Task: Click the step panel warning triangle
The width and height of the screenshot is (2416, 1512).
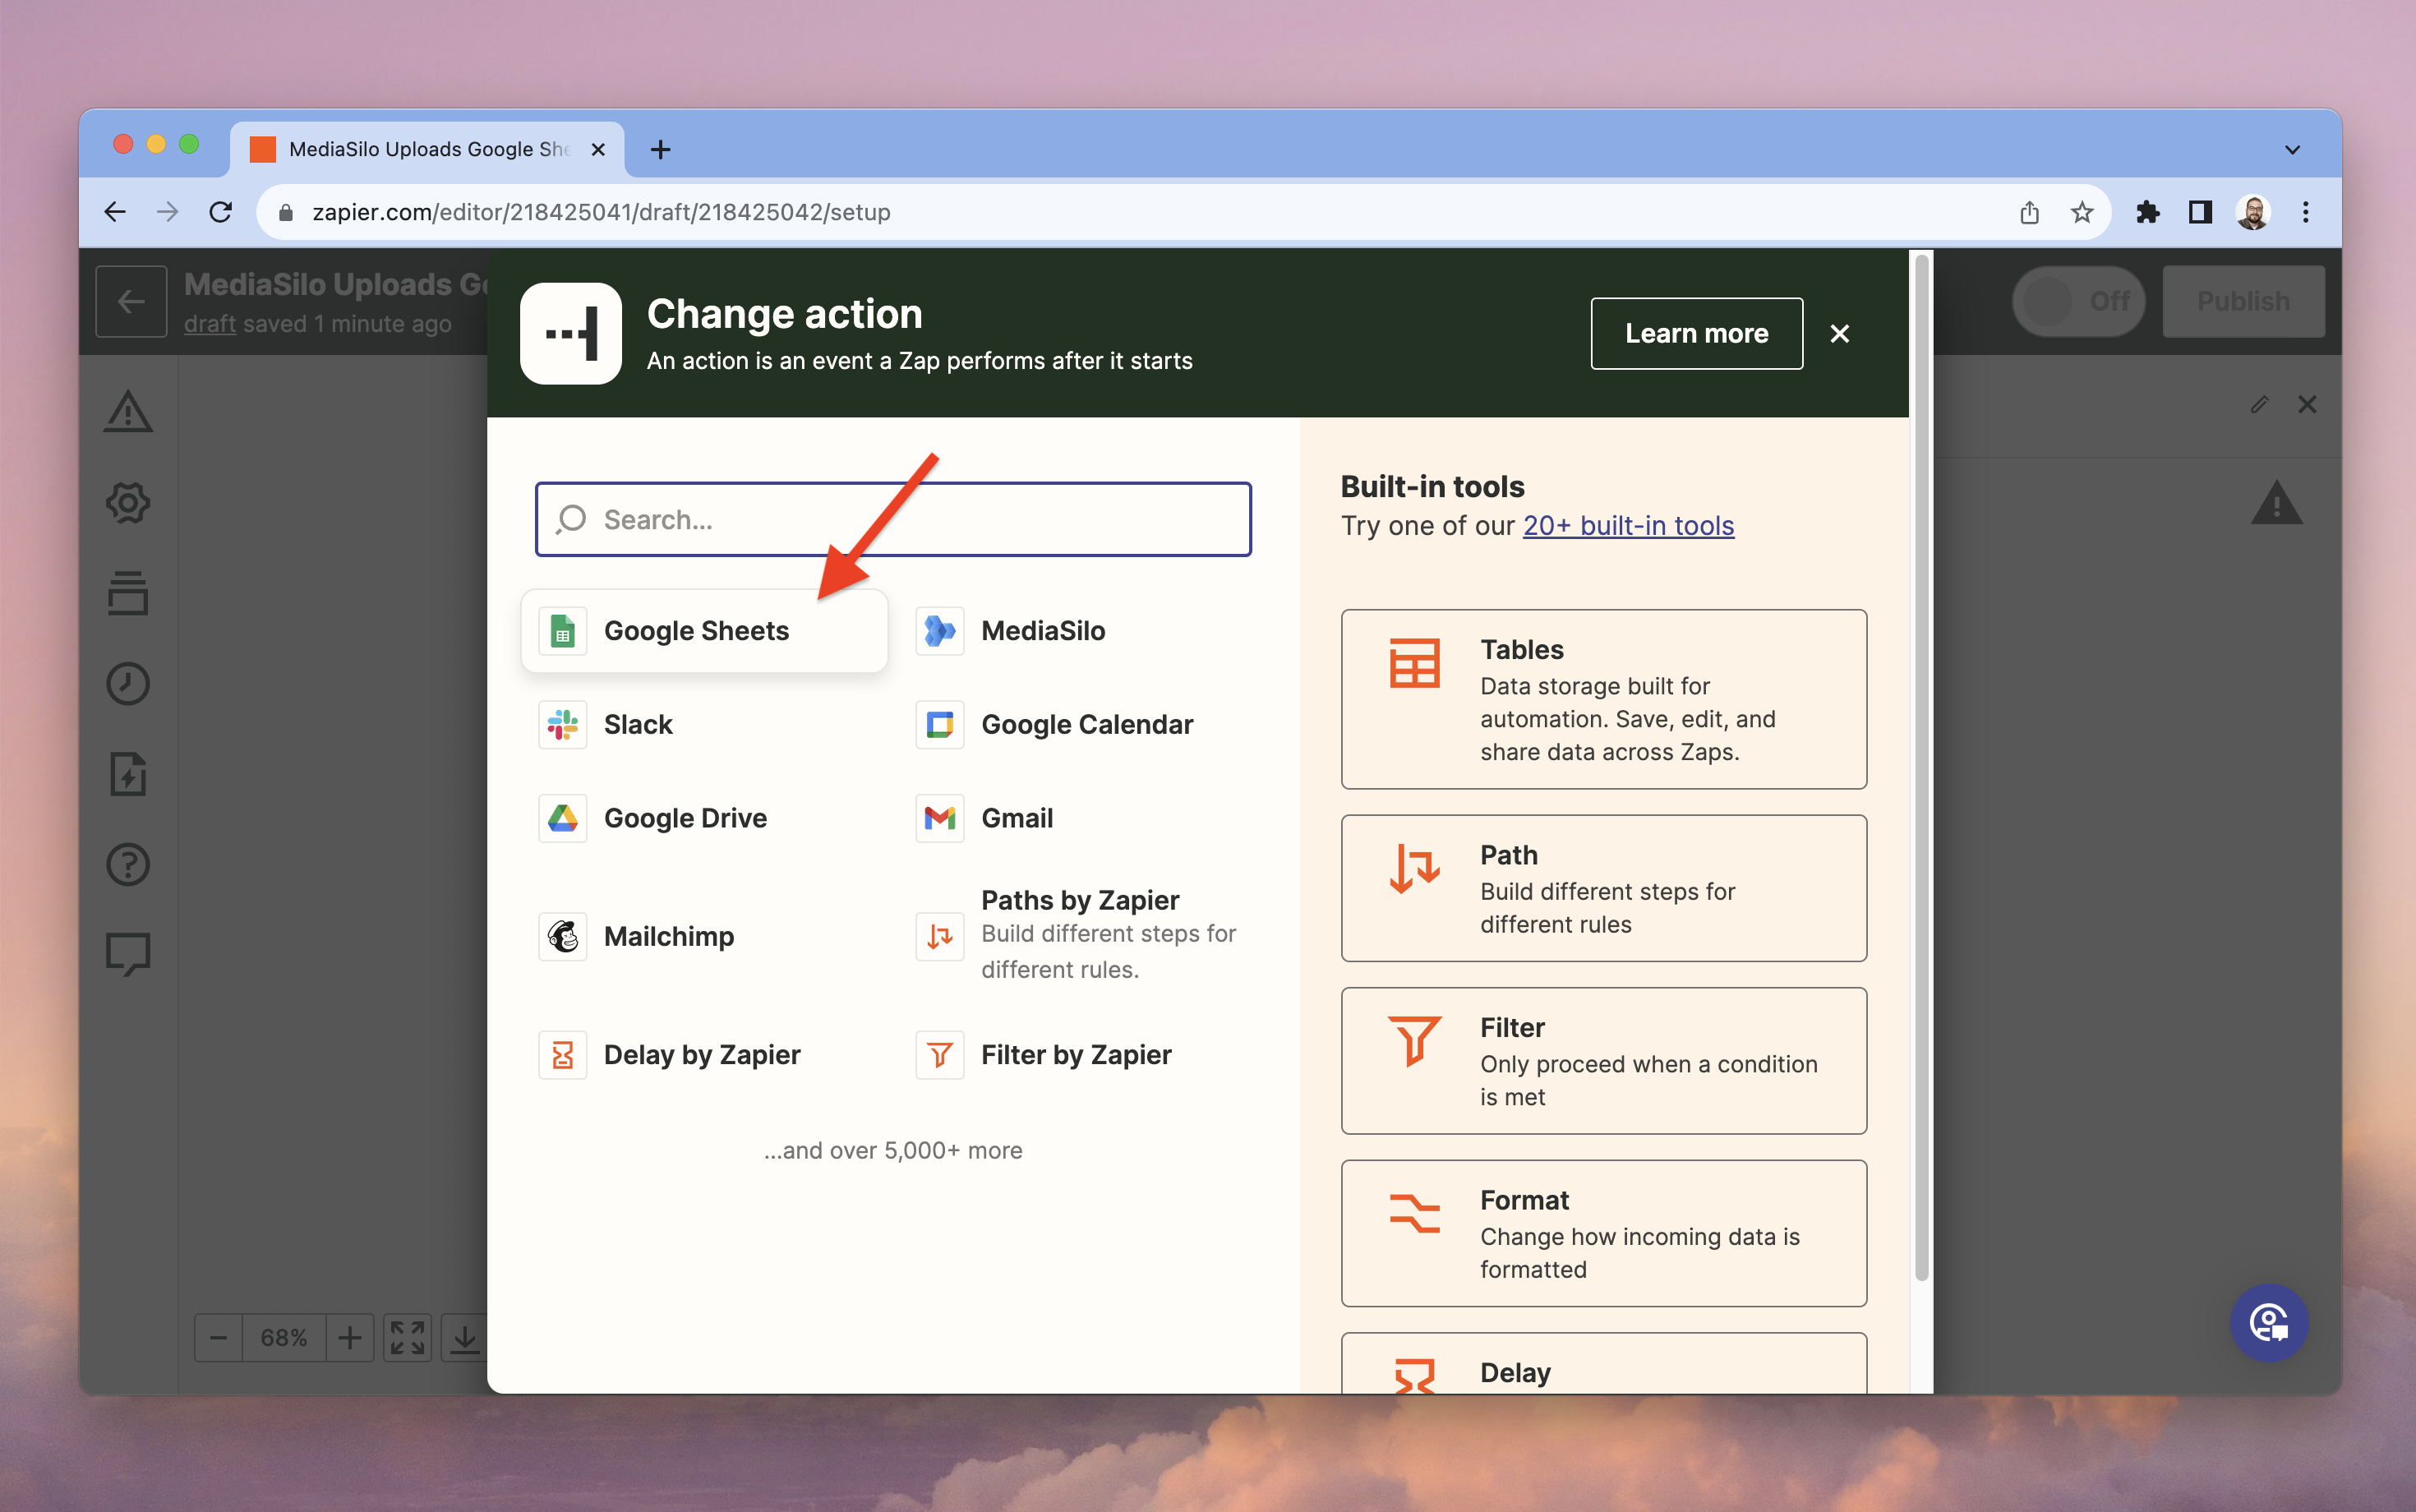Action: click(x=2277, y=502)
